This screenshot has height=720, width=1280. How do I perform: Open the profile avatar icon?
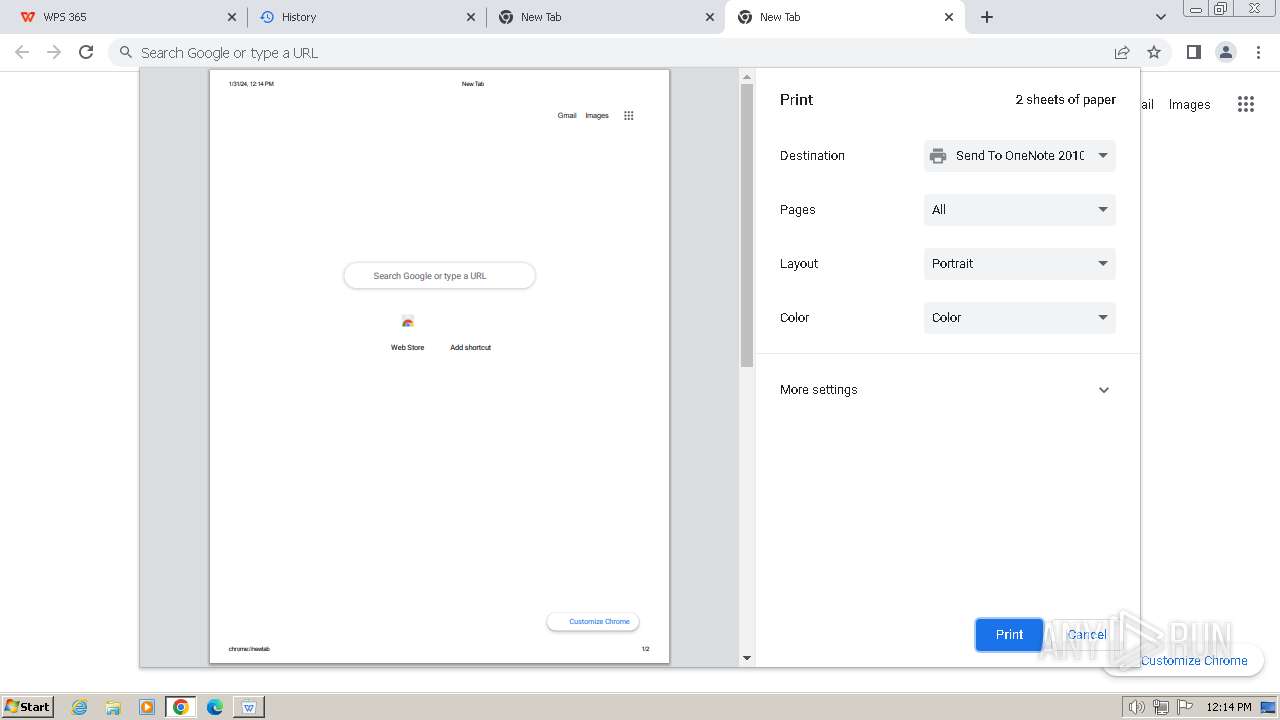1225,52
